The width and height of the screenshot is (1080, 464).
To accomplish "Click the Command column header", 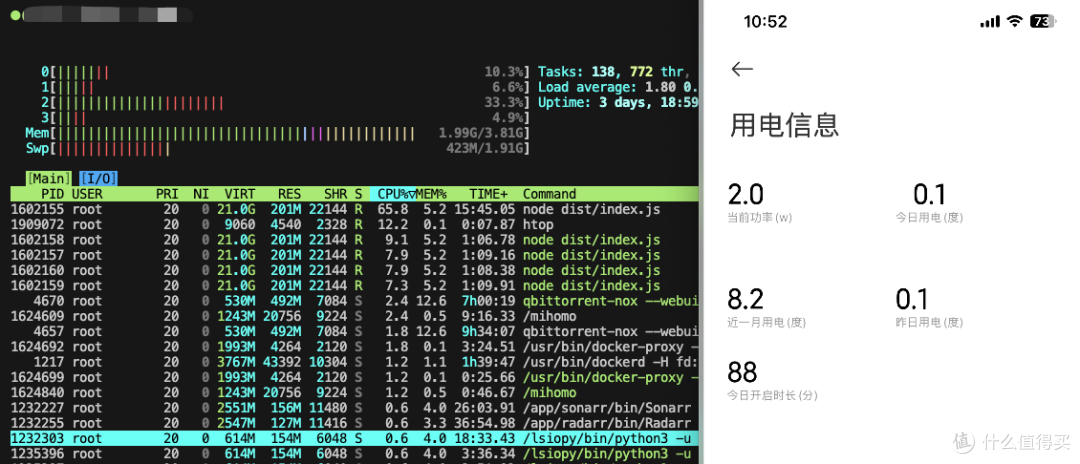I will tap(549, 194).
